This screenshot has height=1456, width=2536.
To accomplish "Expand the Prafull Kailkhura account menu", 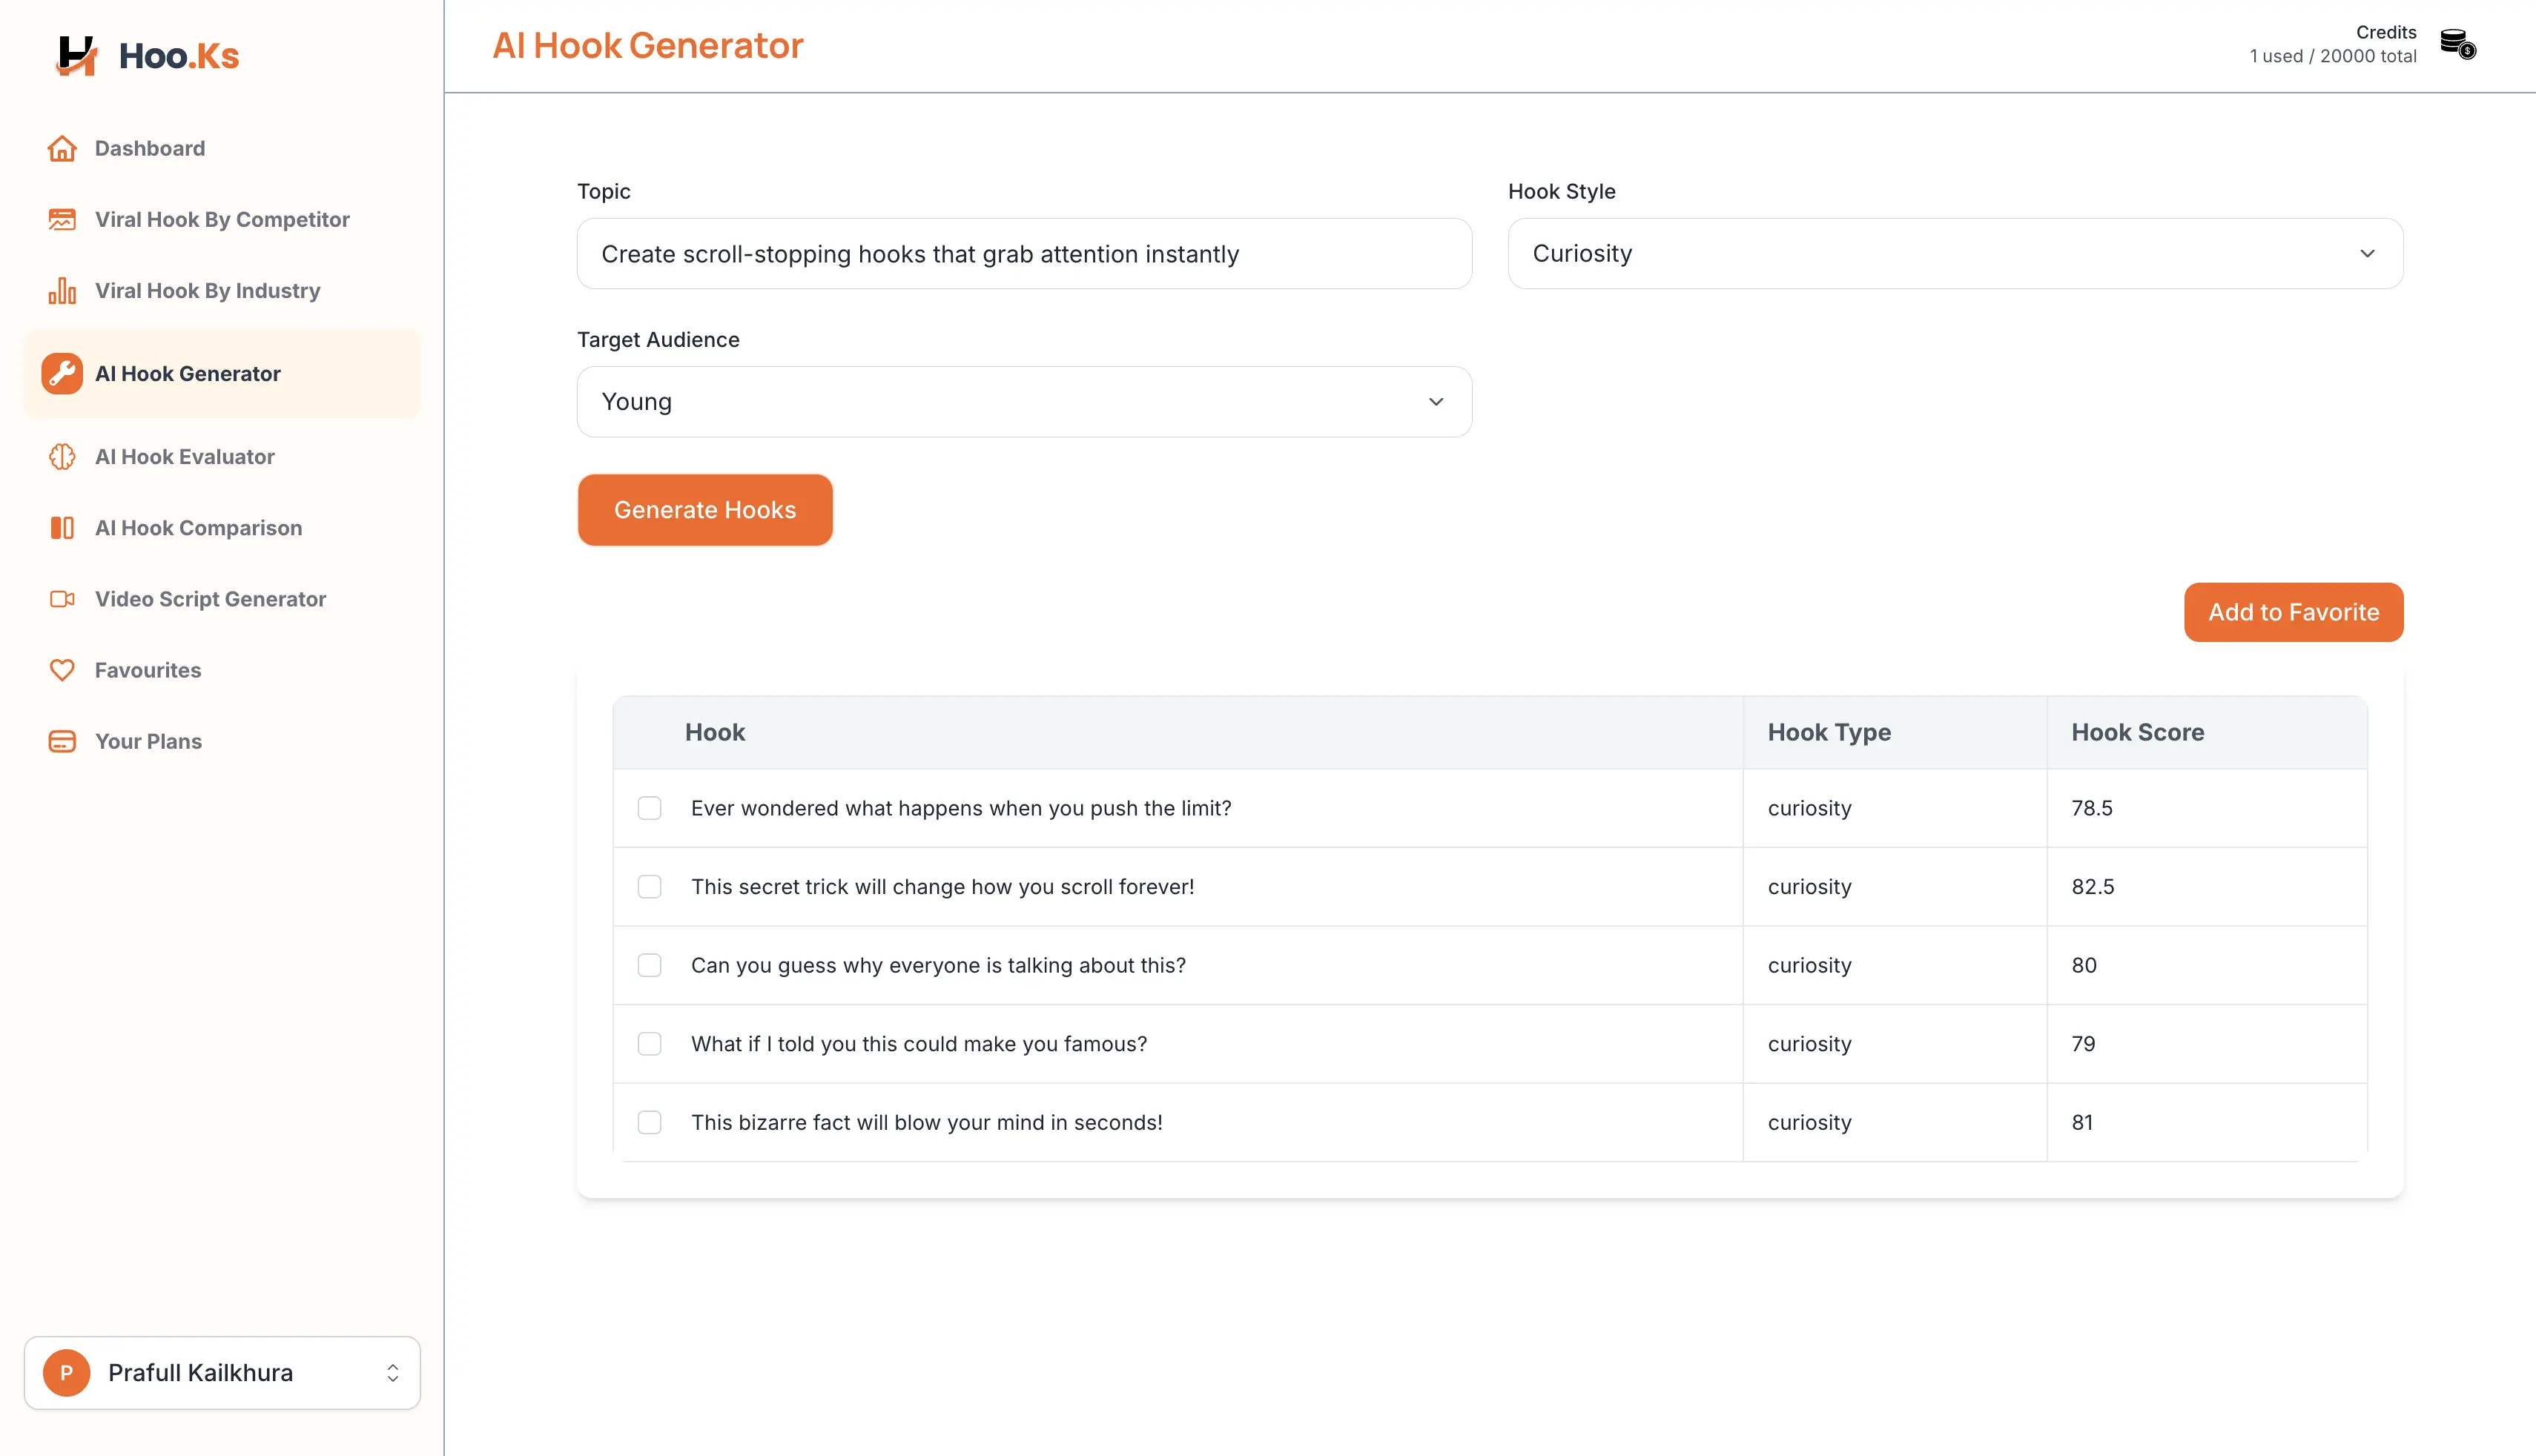I will [222, 1372].
